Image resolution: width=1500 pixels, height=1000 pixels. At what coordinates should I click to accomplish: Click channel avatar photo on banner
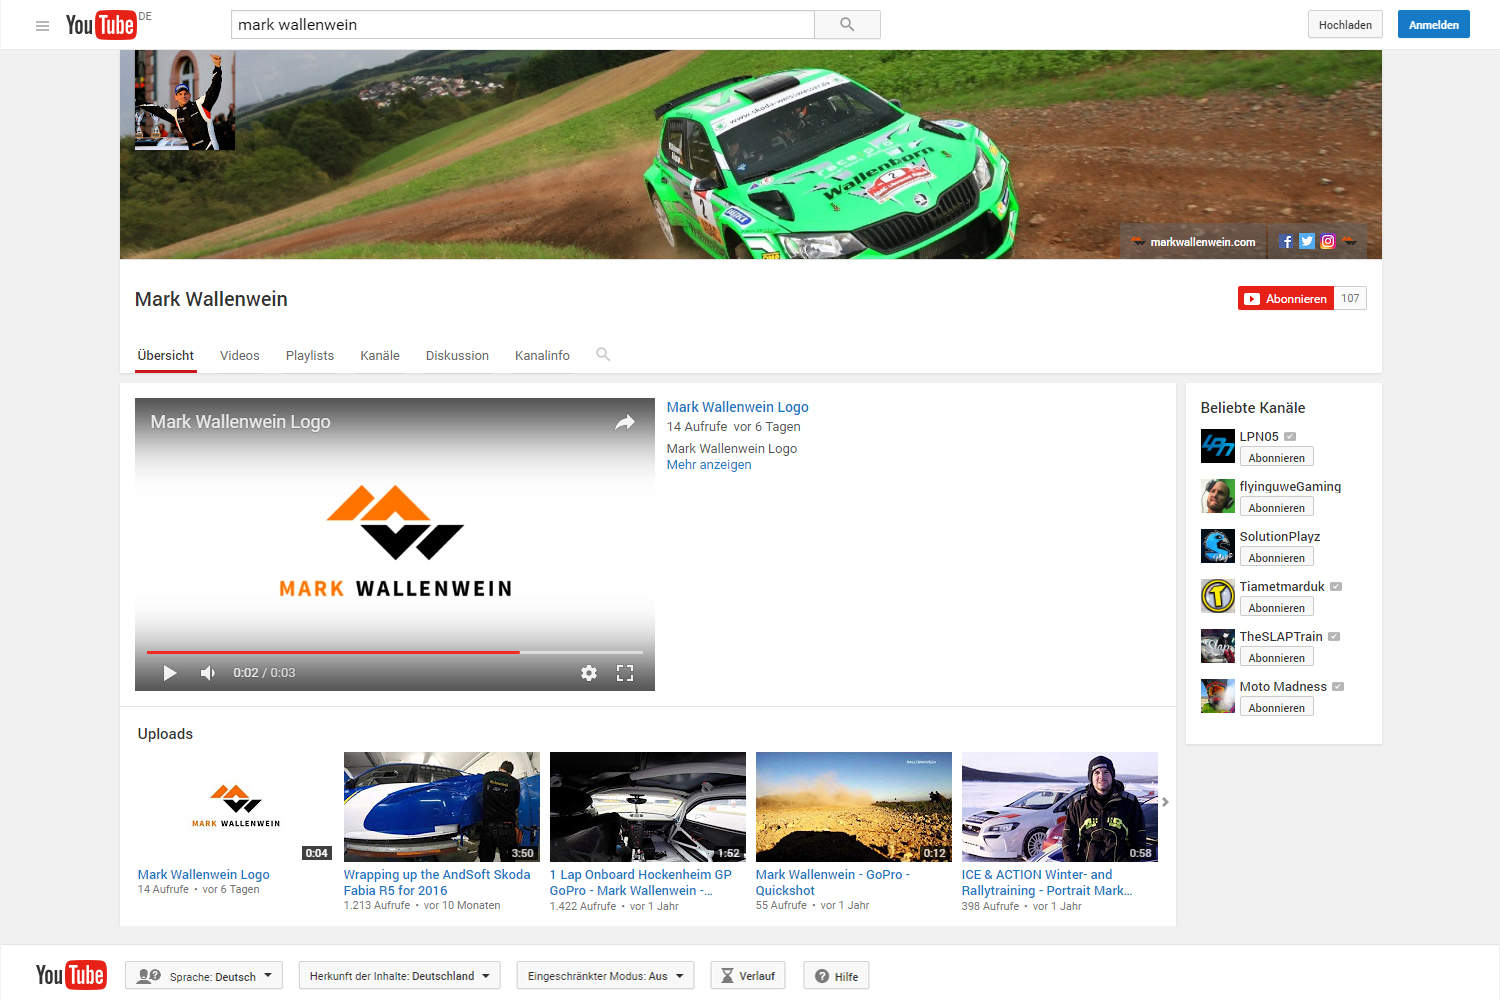click(x=185, y=100)
